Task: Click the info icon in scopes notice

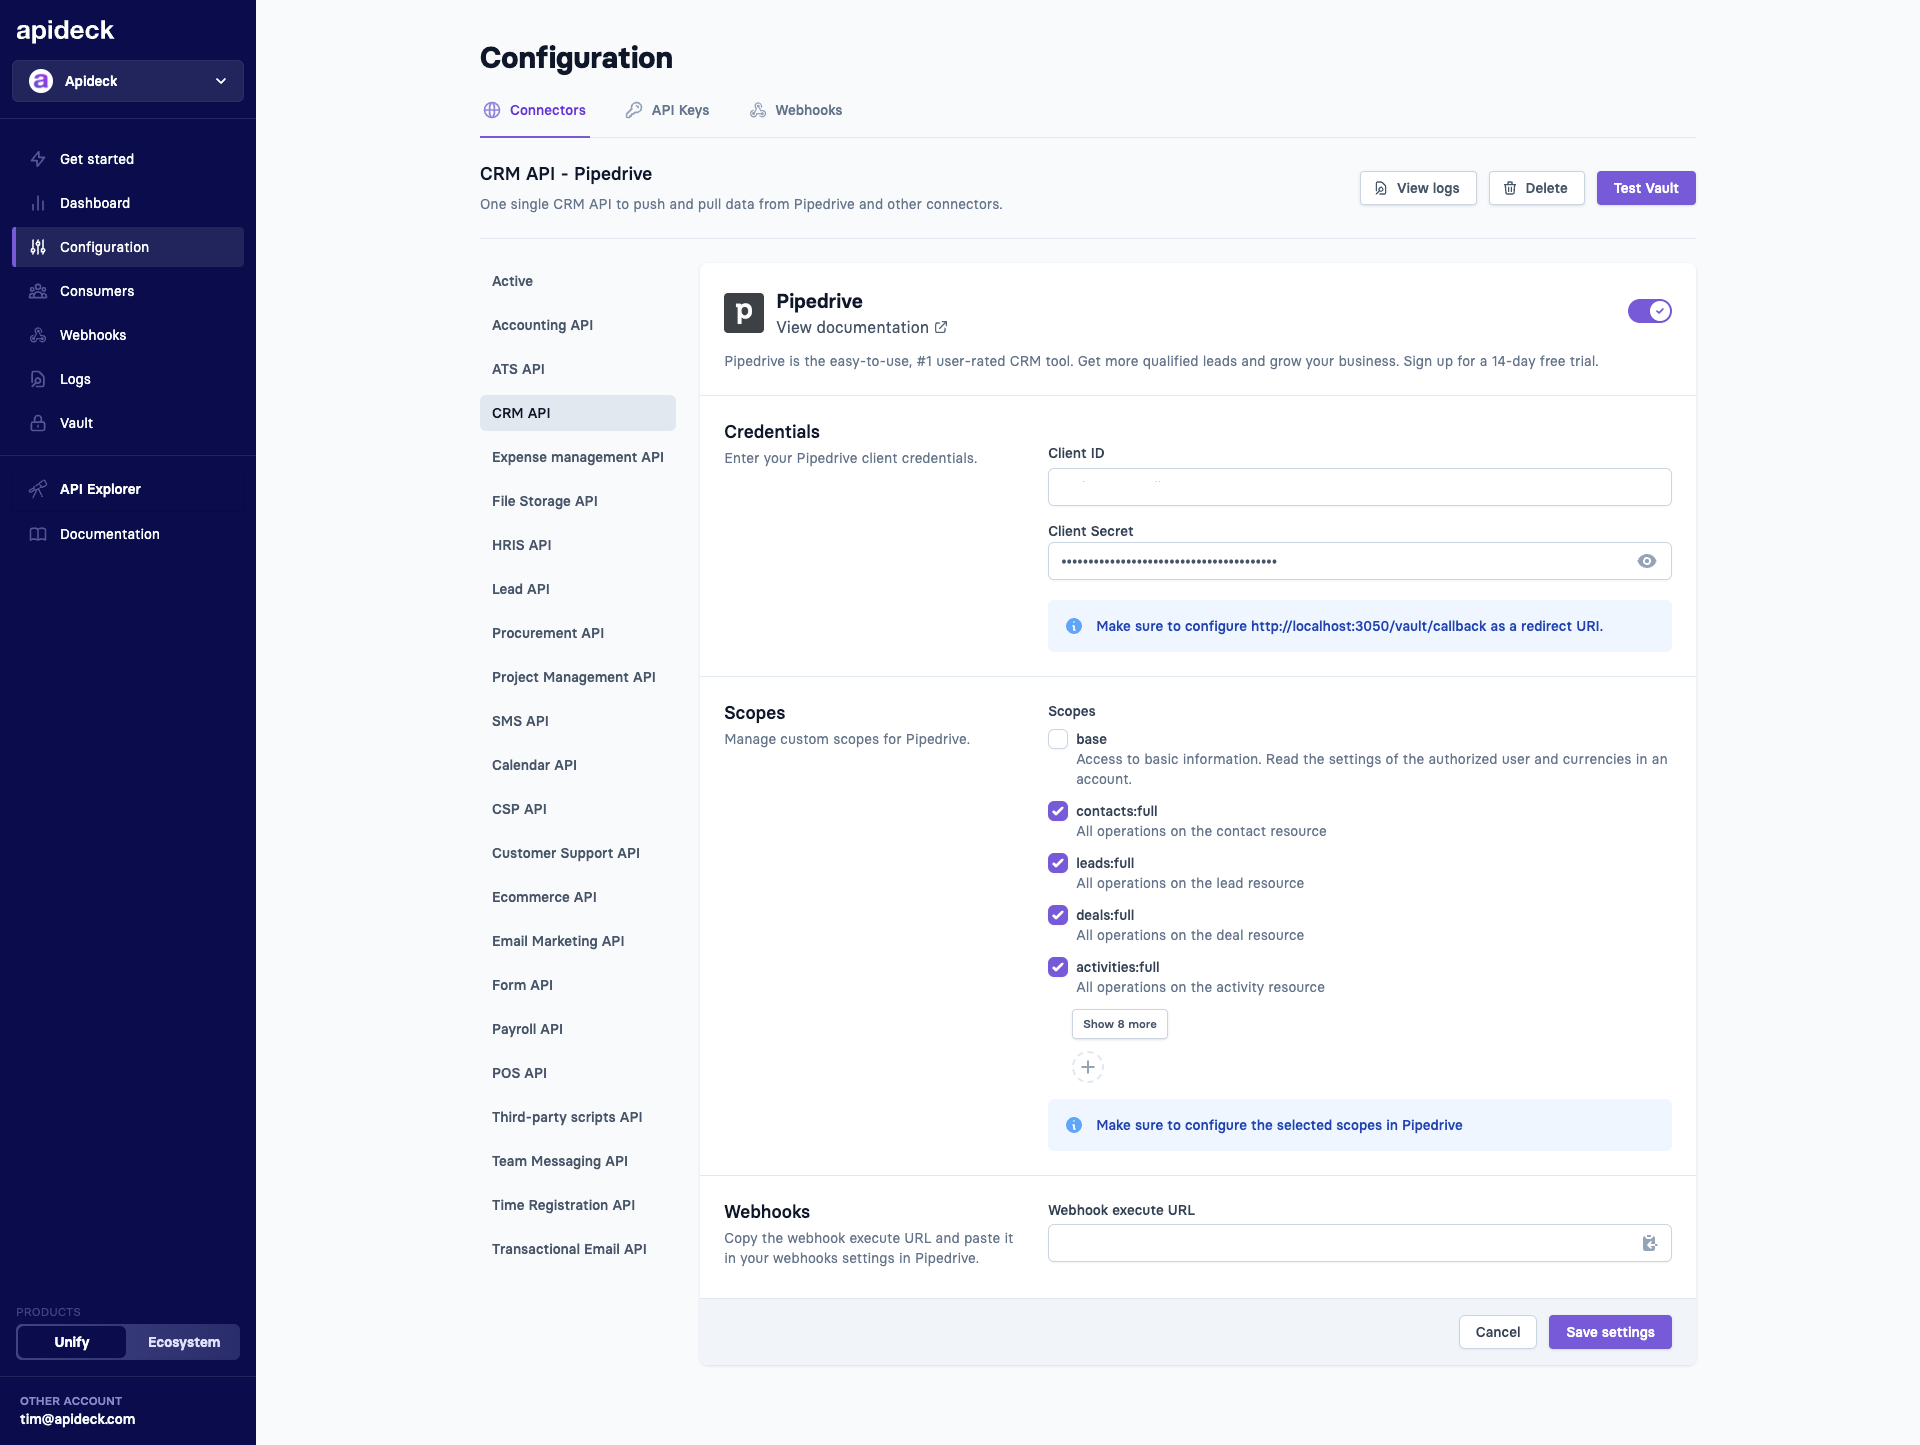Action: pyautogui.click(x=1074, y=1125)
